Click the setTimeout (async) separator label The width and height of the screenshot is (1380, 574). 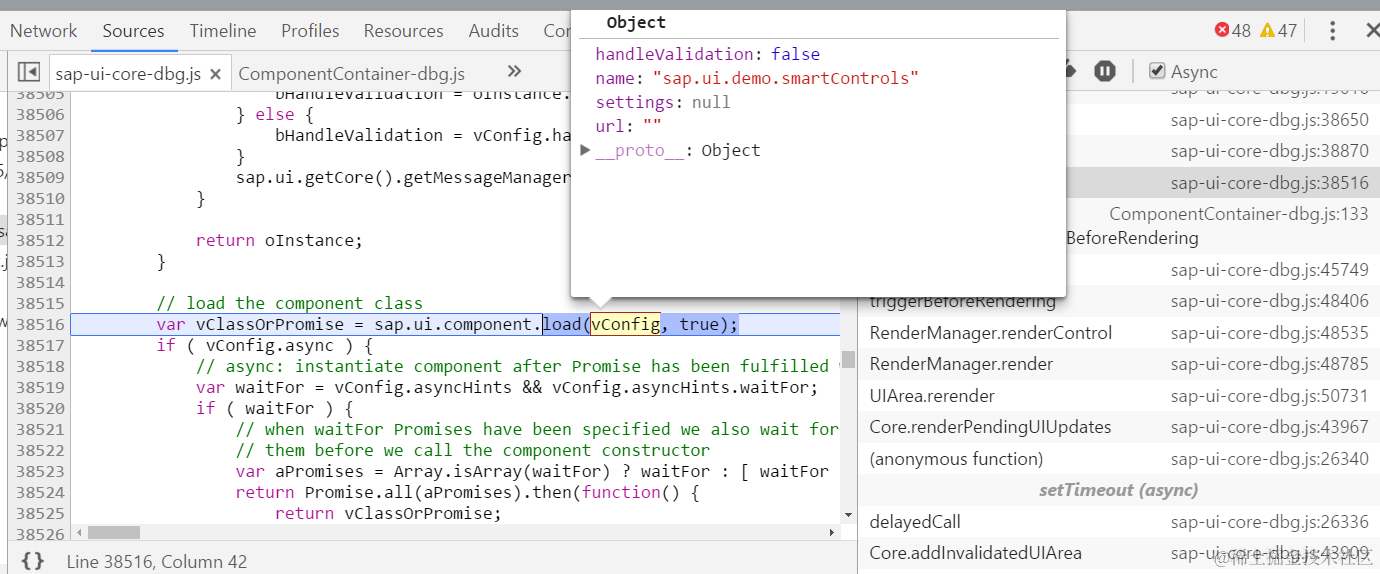1118,490
